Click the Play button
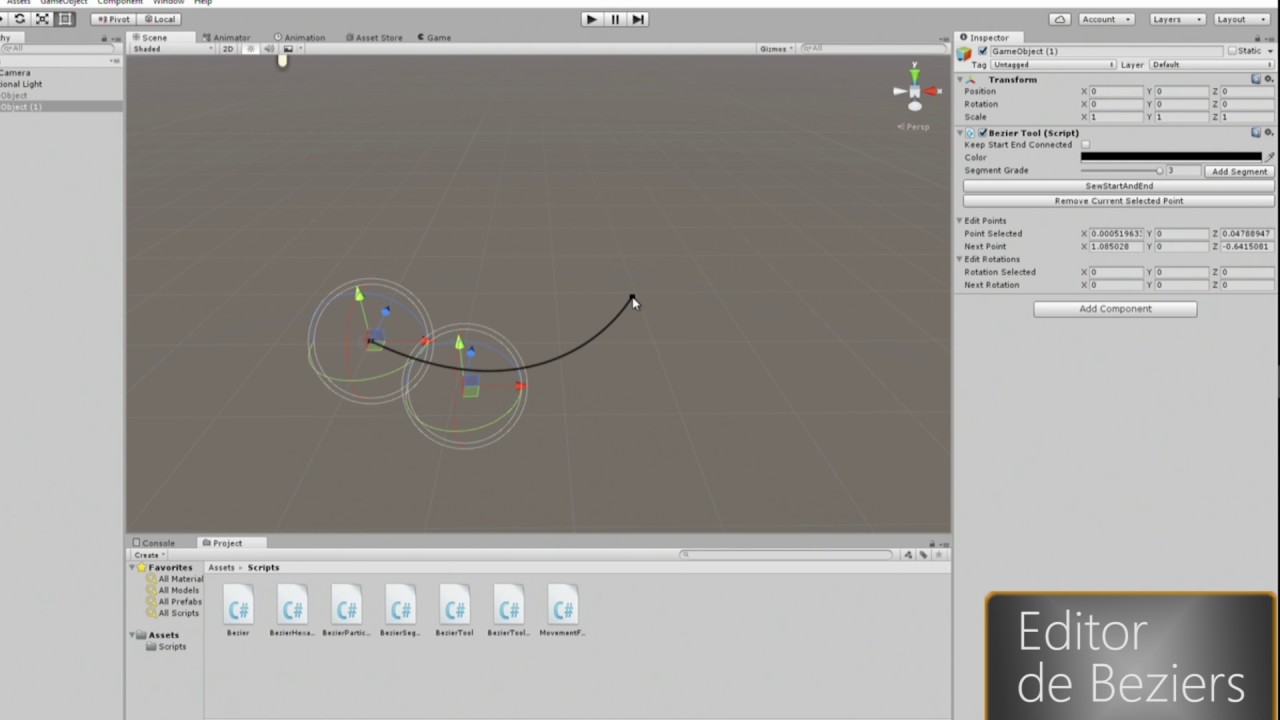 (x=591, y=19)
